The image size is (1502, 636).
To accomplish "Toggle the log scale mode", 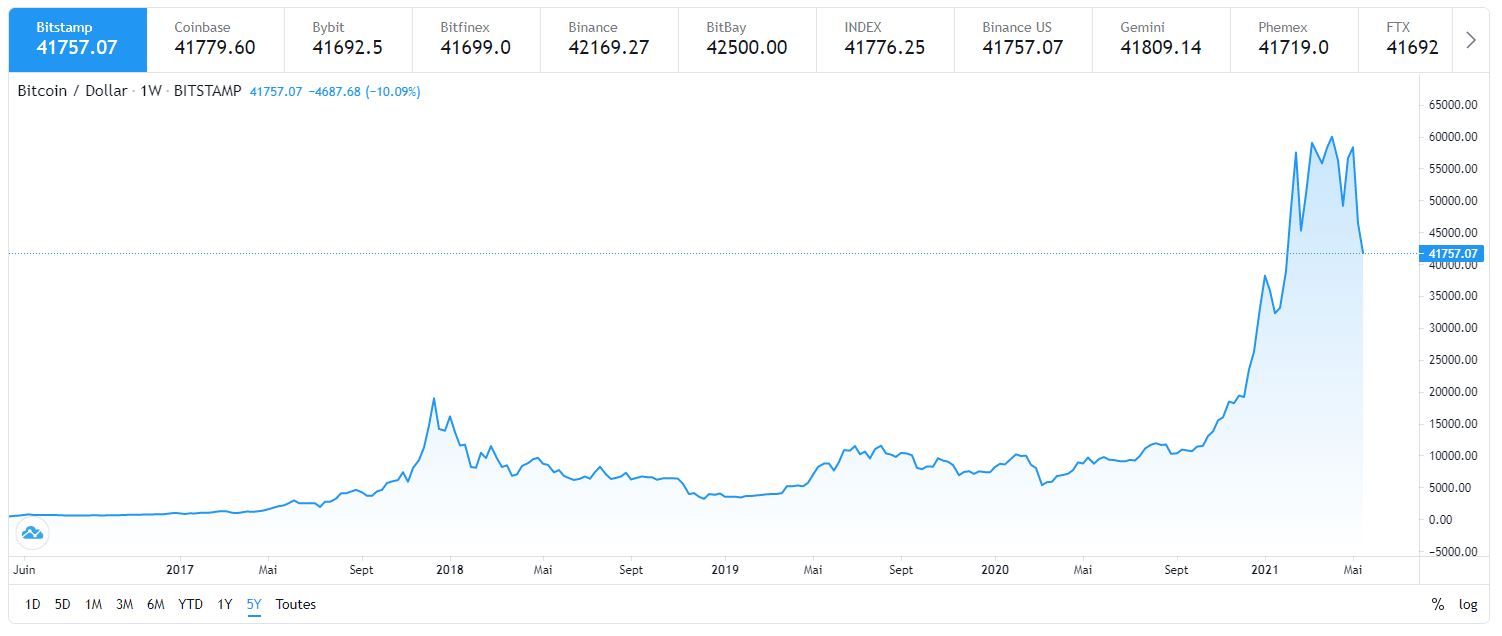I will tap(1468, 604).
